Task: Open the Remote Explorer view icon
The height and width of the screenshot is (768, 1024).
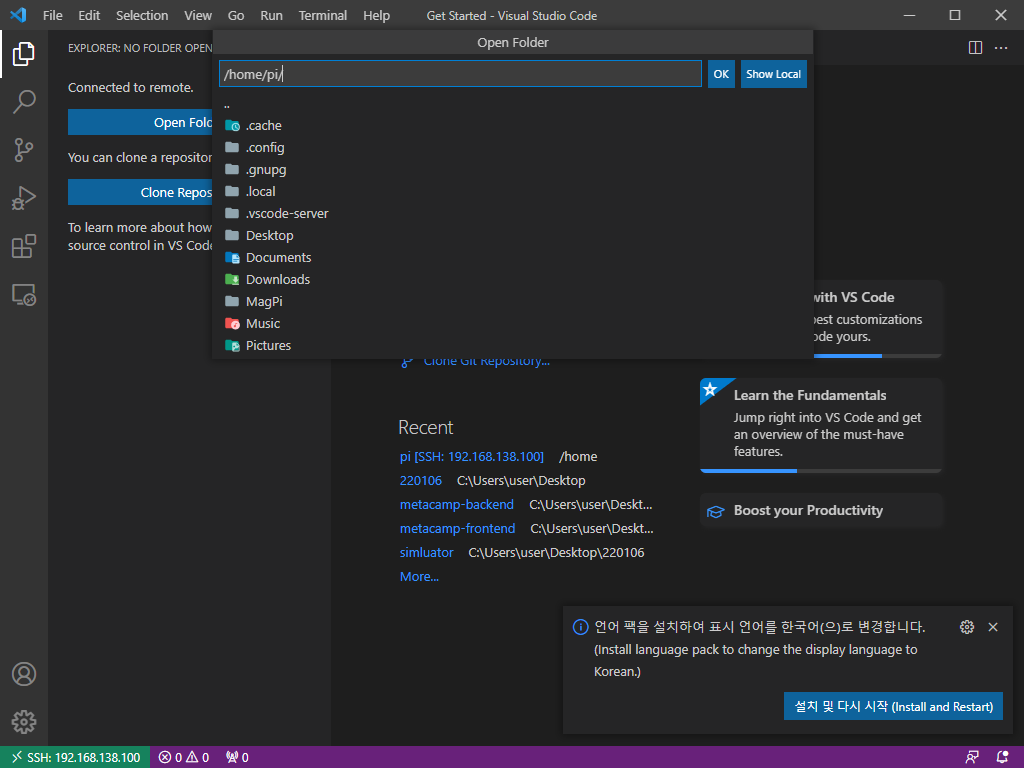Action: (24, 295)
